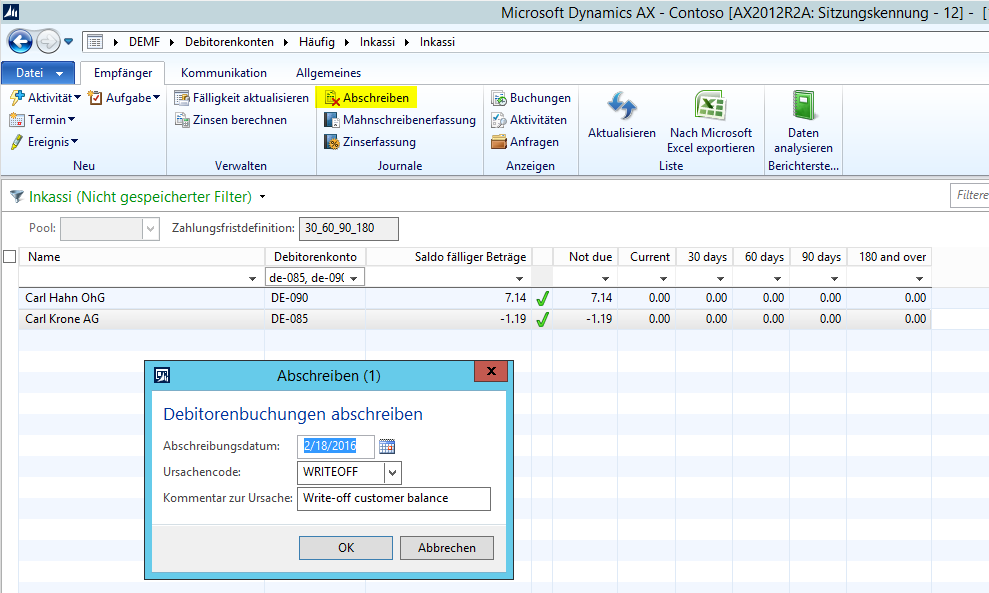Click the back navigation arrow
This screenshot has width=989, height=593.
click(x=19, y=42)
